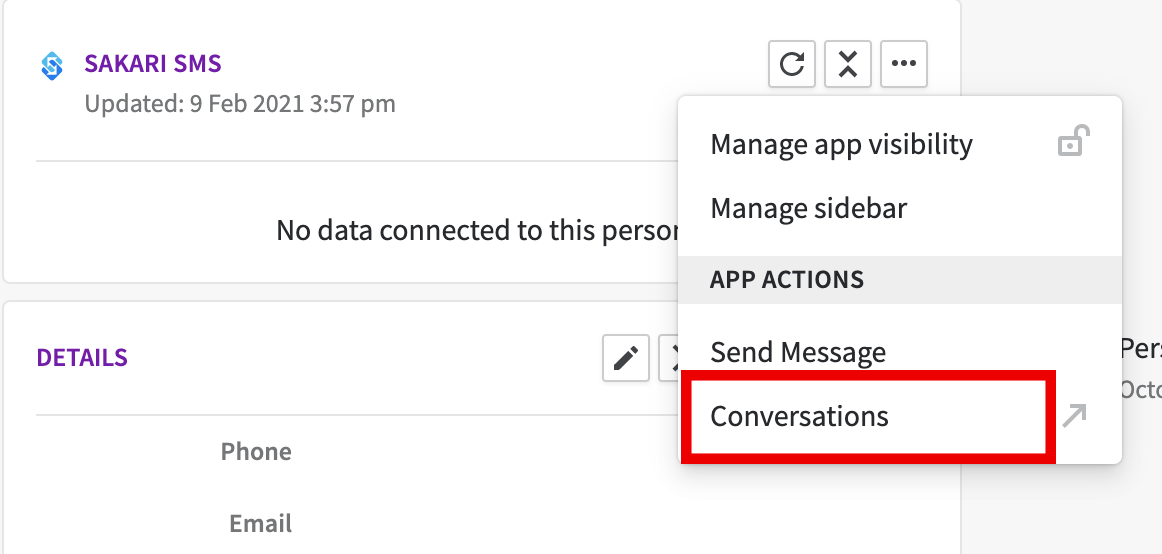
Task: Click the DETAILS section heading
Action: (x=82, y=358)
